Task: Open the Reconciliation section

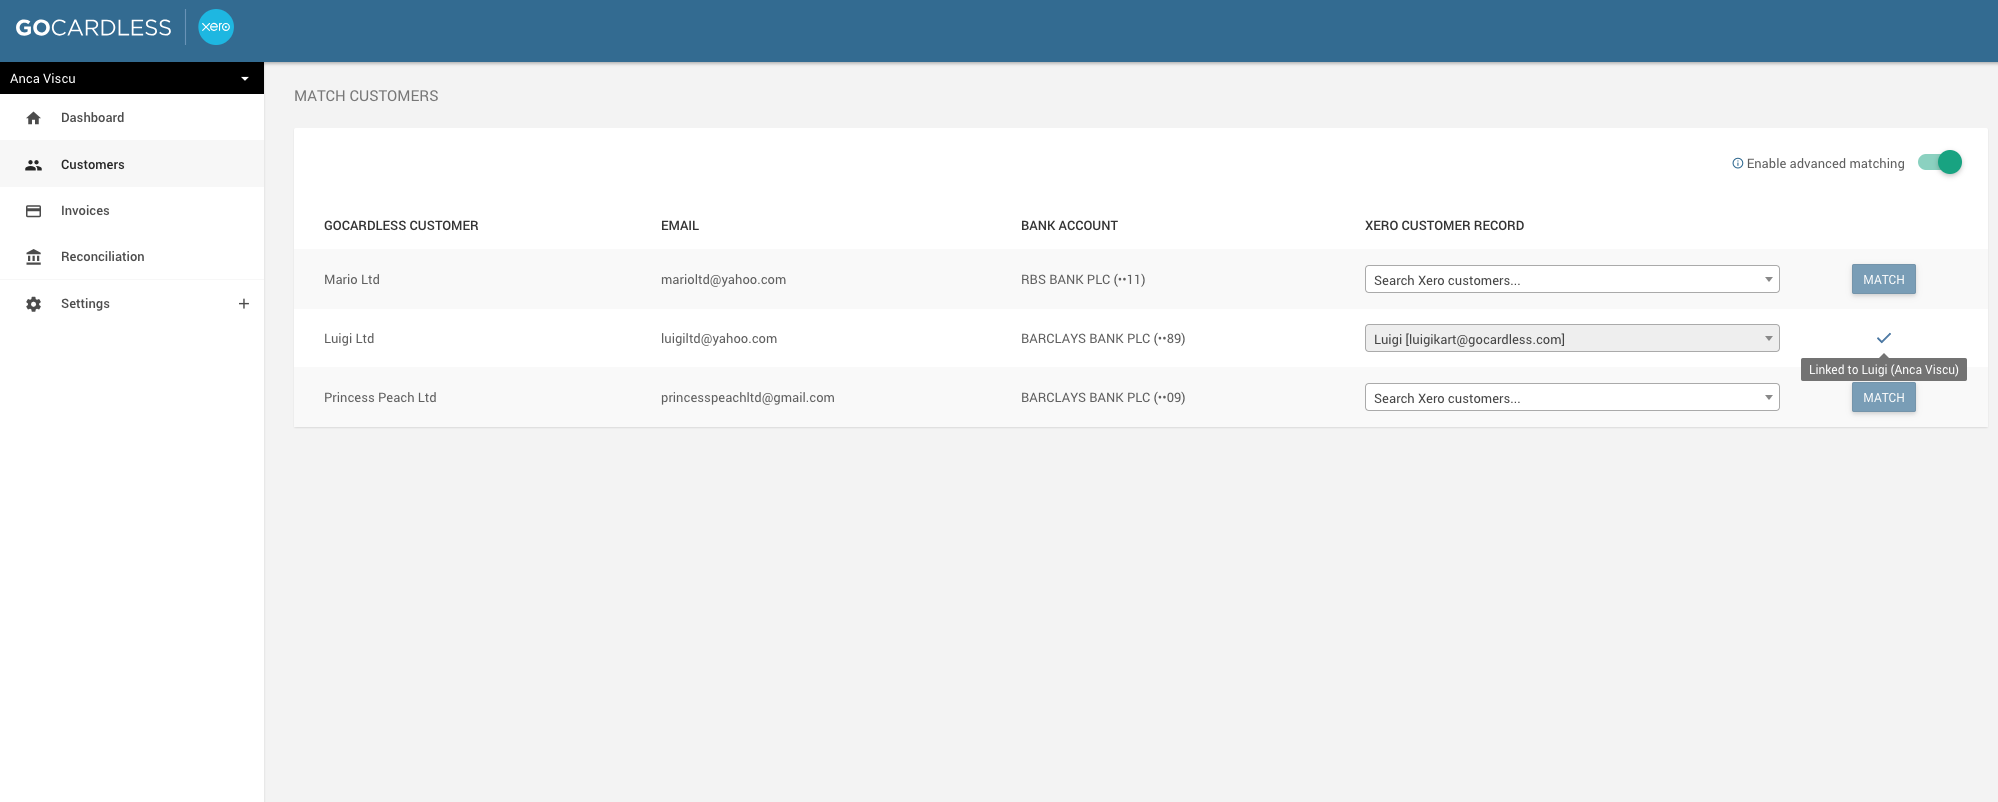Action: 132,257
